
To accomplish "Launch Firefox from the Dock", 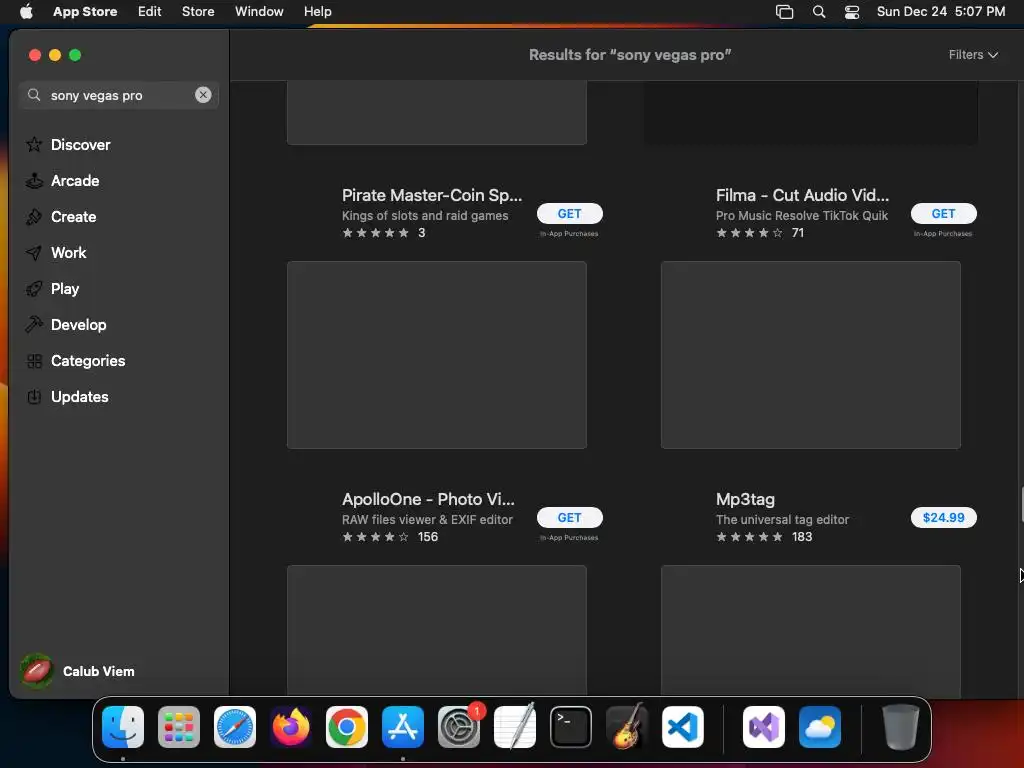I will click(x=291, y=727).
